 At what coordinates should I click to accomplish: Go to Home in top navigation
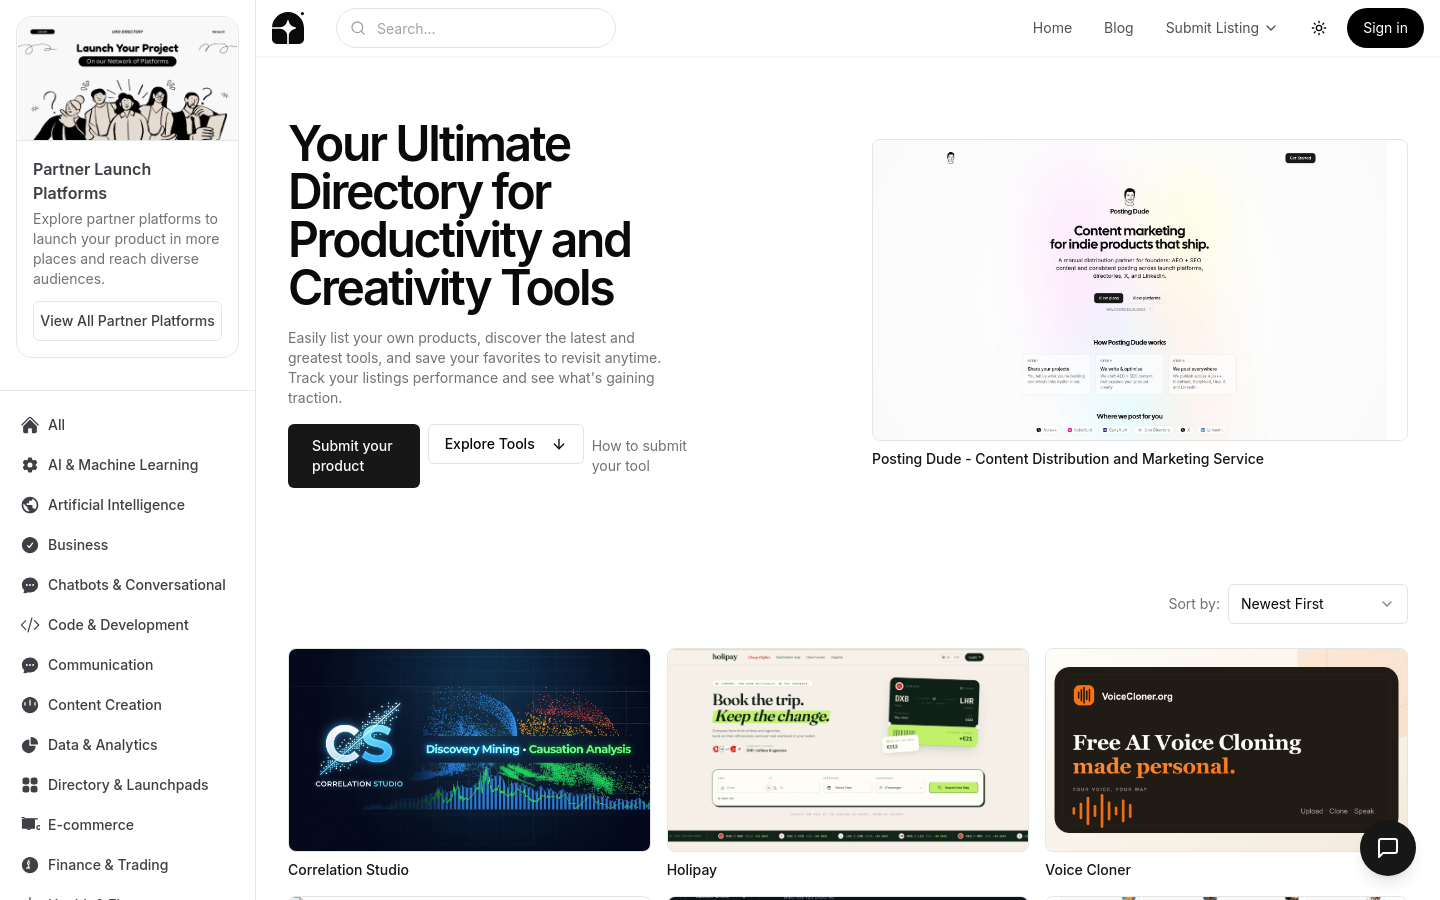point(1052,28)
